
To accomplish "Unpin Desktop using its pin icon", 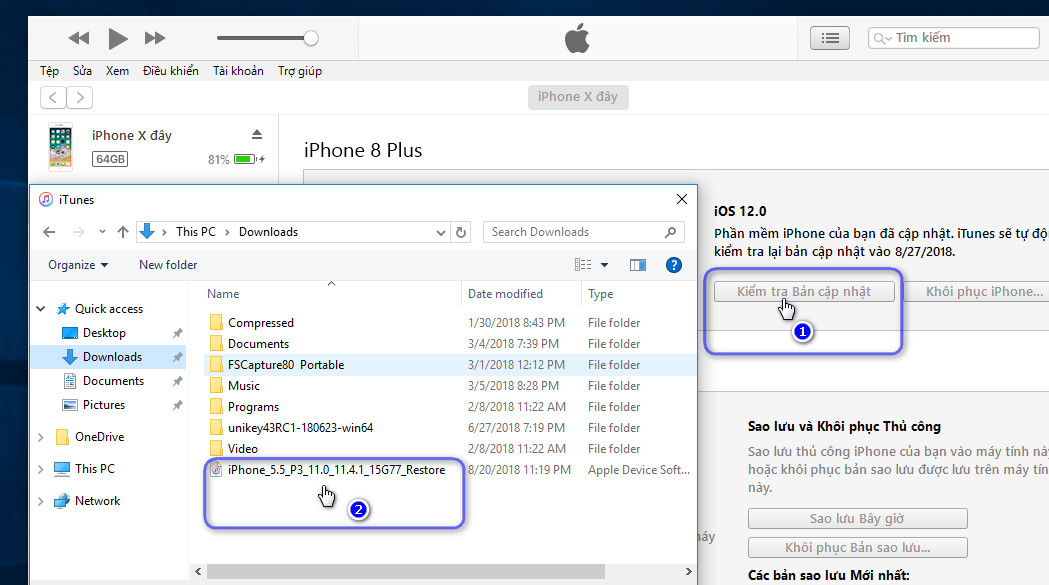I will [x=177, y=333].
